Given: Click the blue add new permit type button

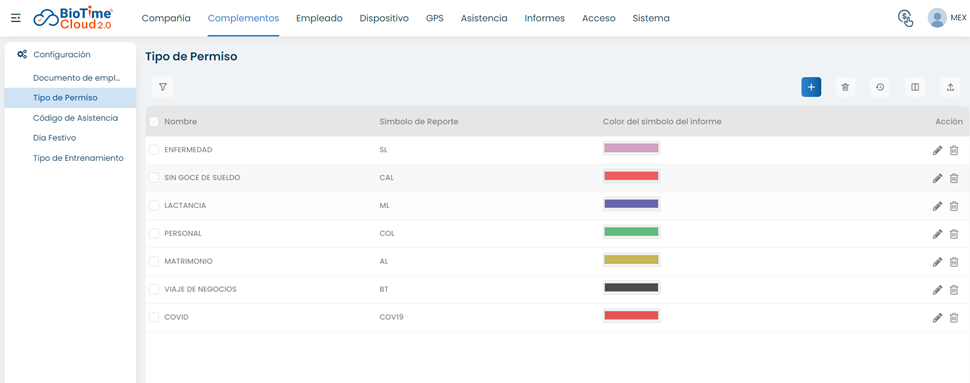Looking at the screenshot, I should coord(811,87).
